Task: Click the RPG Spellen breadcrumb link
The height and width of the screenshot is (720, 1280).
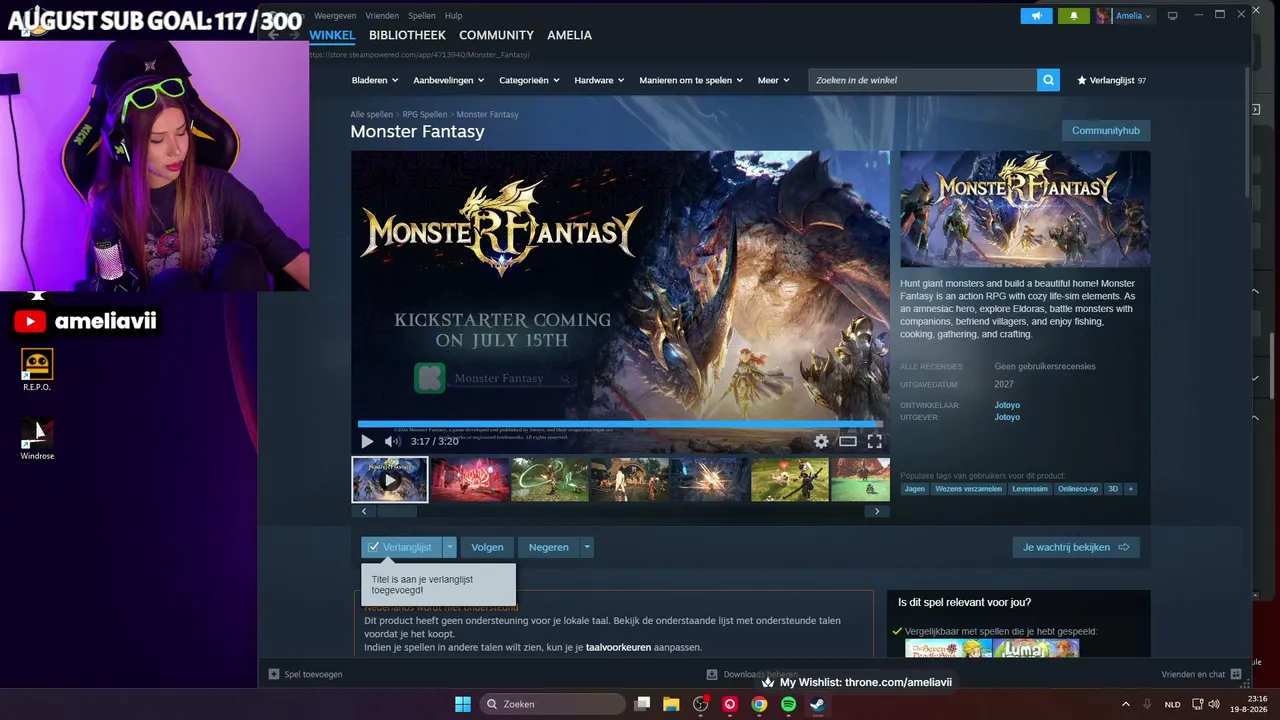Action: 425,115
